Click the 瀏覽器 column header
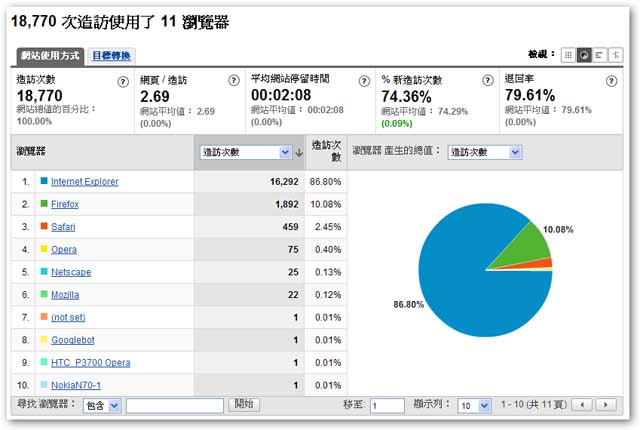 tap(31, 151)
